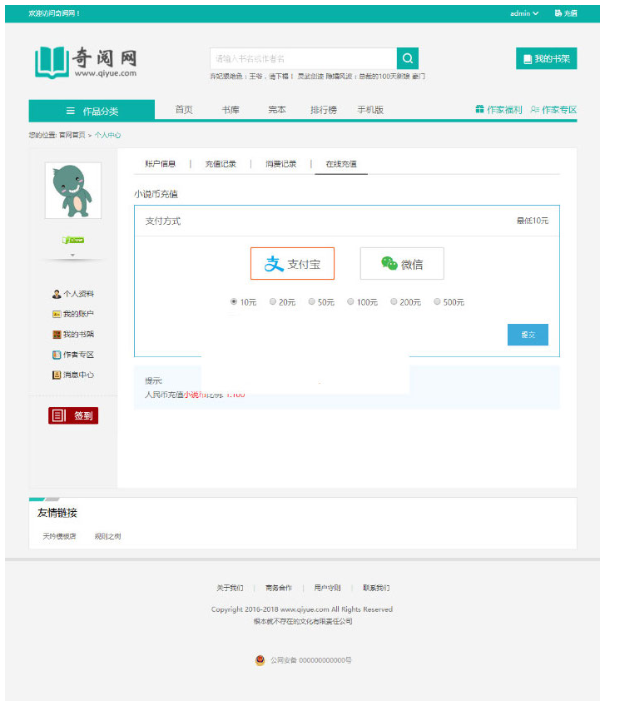Switch to the 充值记录 tab
Screen dimensions: 634x702
(x=220, y=163)
